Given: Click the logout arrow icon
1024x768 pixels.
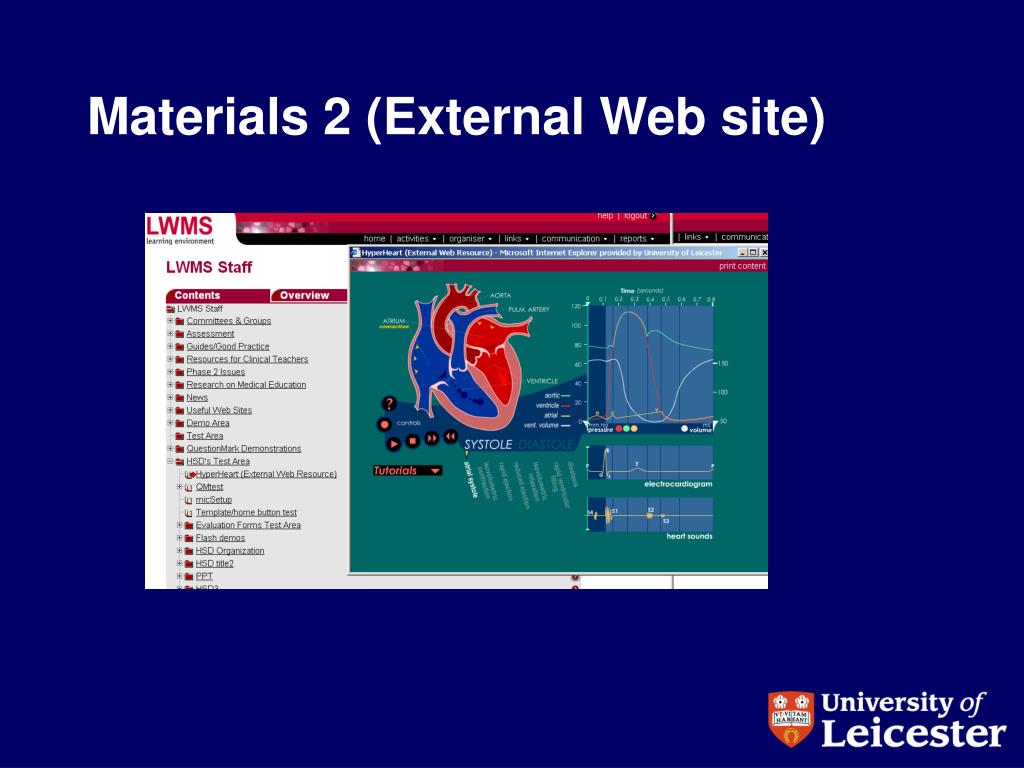Looking at the screenshot, I should [653, 216].
